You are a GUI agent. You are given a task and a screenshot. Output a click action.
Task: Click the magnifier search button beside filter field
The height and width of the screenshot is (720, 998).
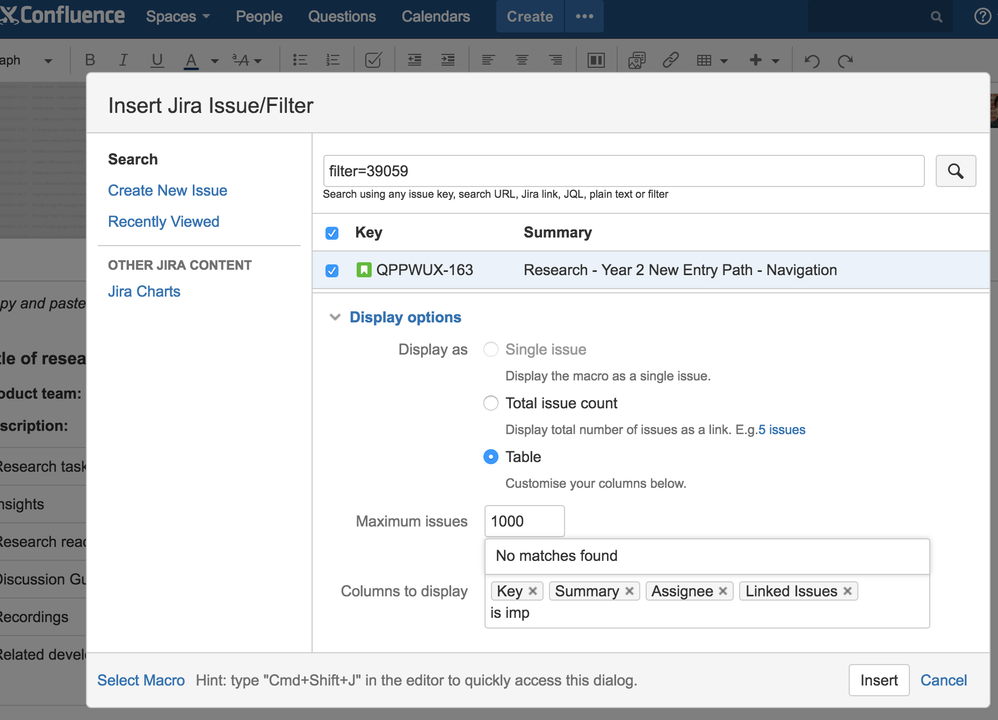click(955, 171)
